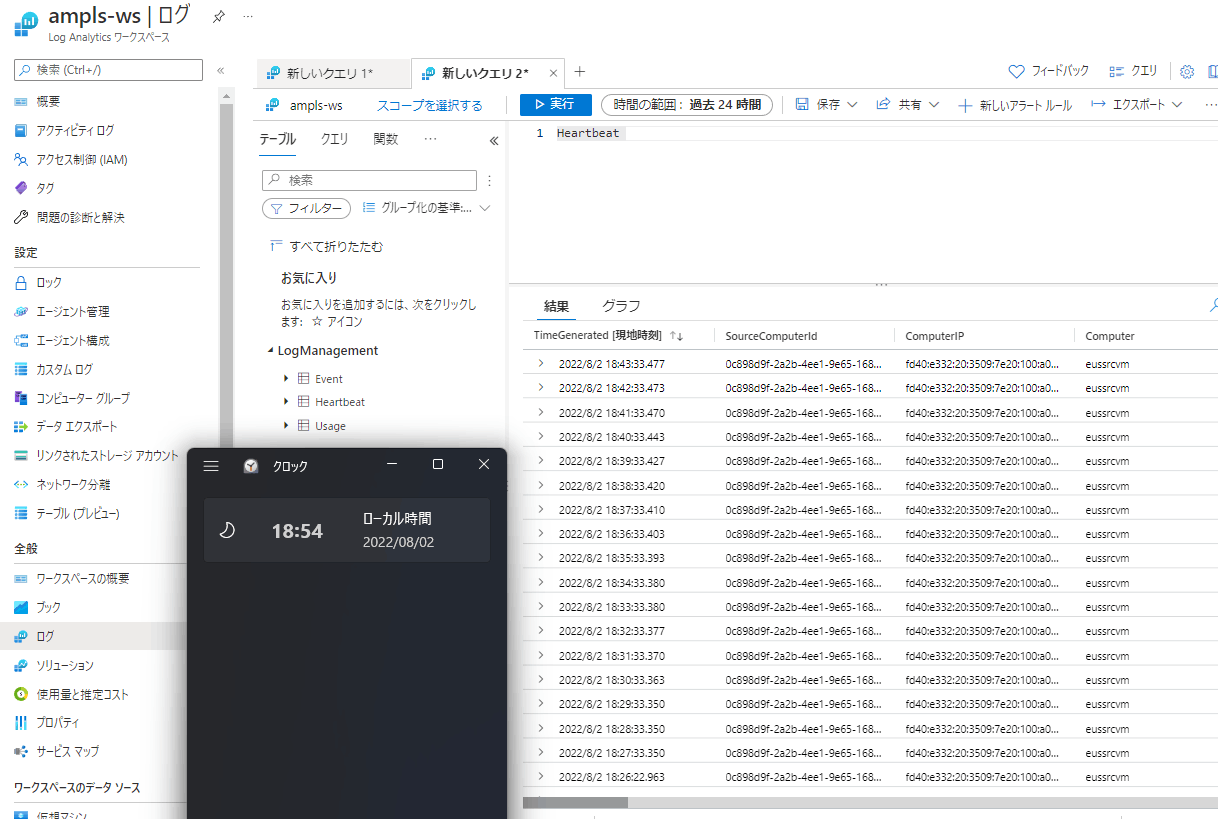Open the 保存 dropdown

827,104
